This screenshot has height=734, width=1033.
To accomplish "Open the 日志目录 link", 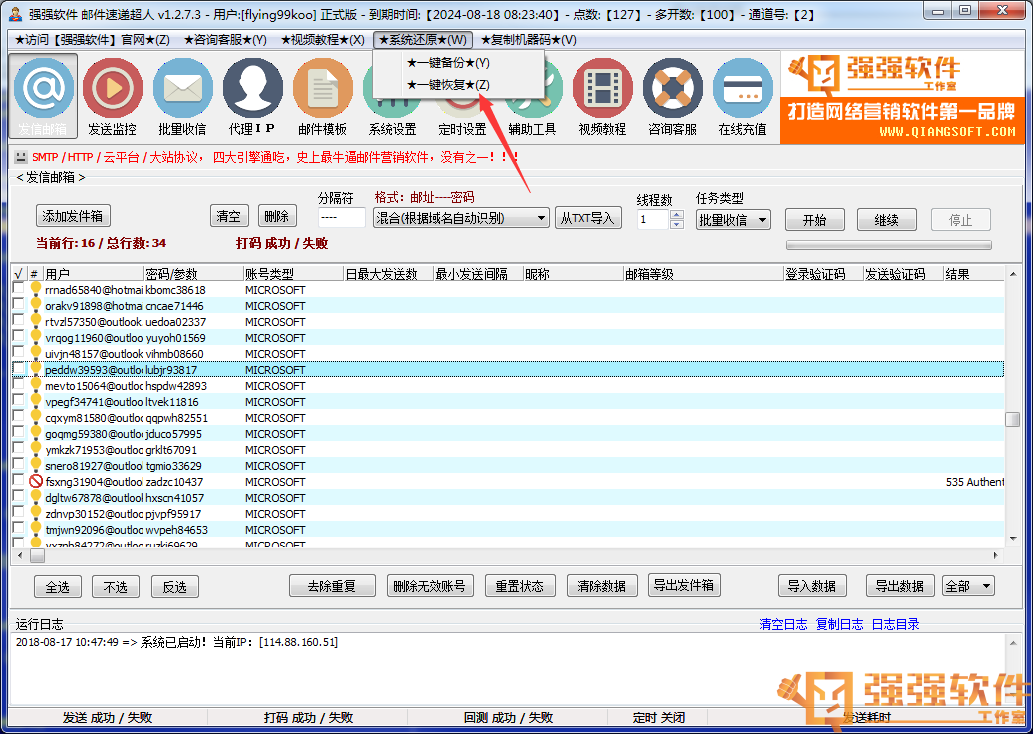I will [895, 624].
